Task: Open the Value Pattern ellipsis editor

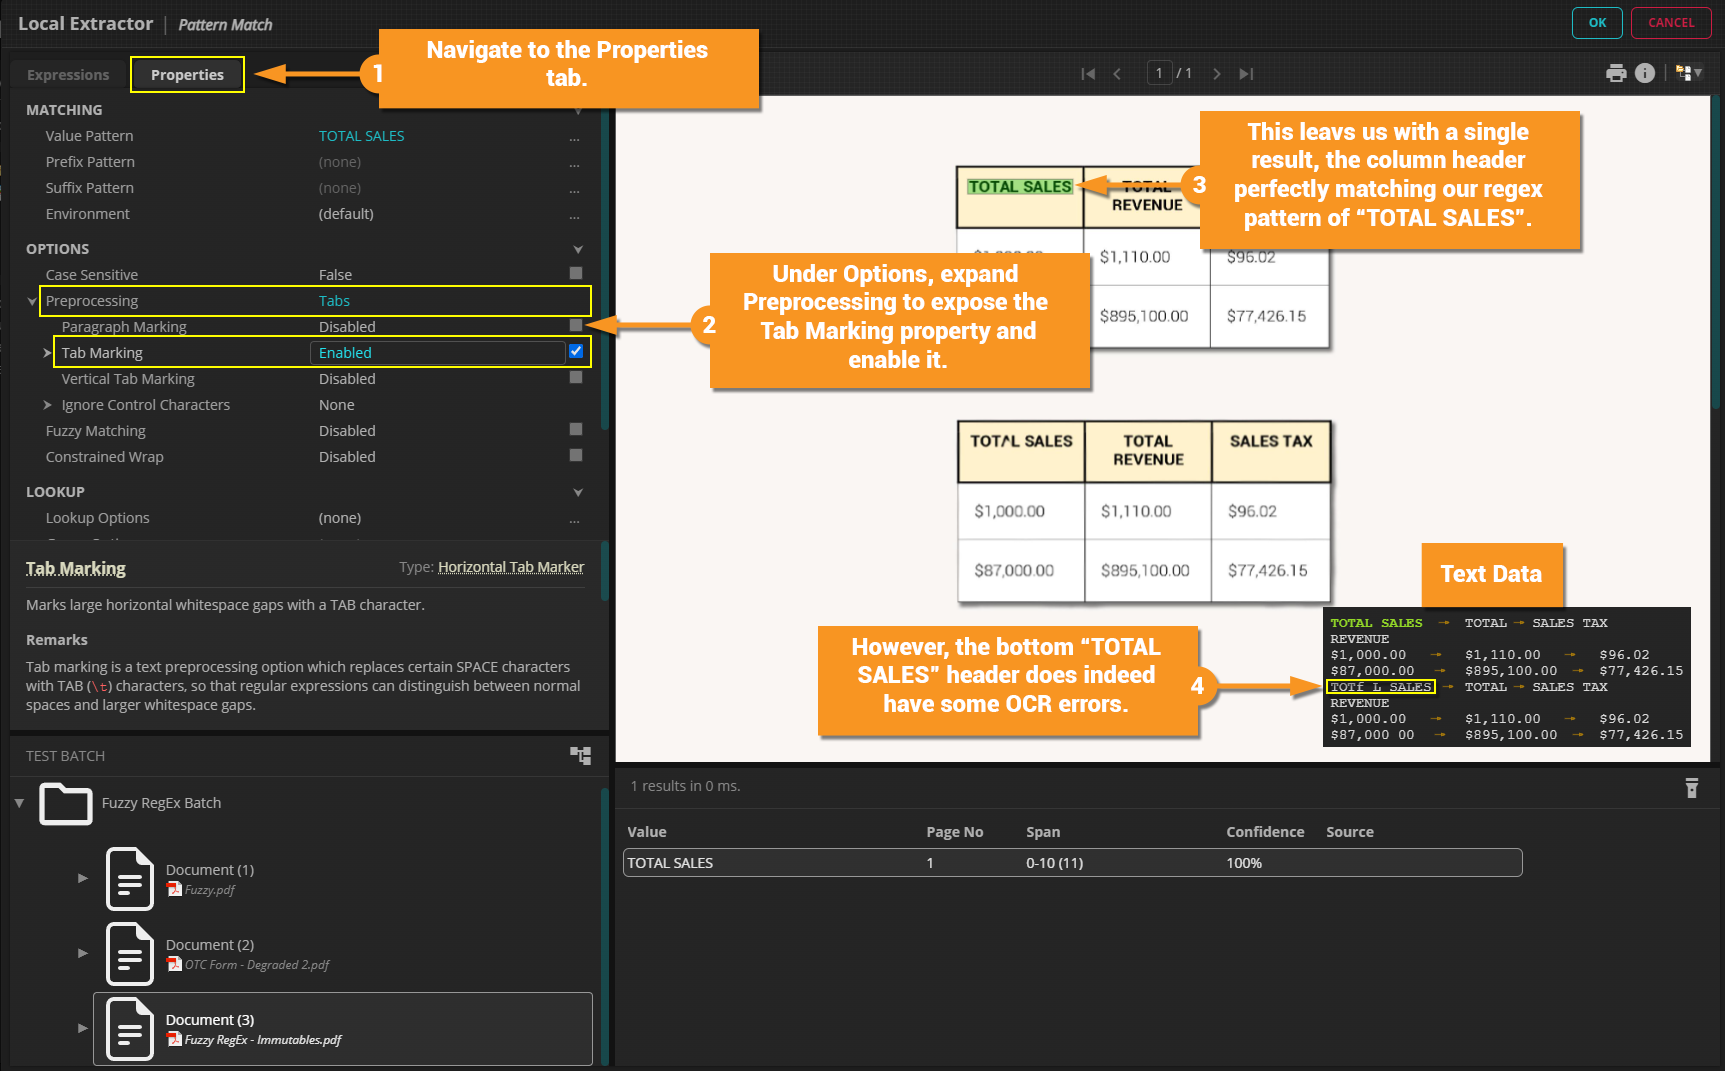Action: pos(574,137)
